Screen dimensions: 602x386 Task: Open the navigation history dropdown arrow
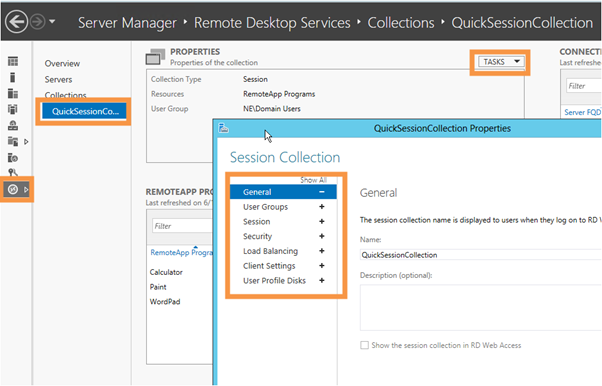[52, 22]
